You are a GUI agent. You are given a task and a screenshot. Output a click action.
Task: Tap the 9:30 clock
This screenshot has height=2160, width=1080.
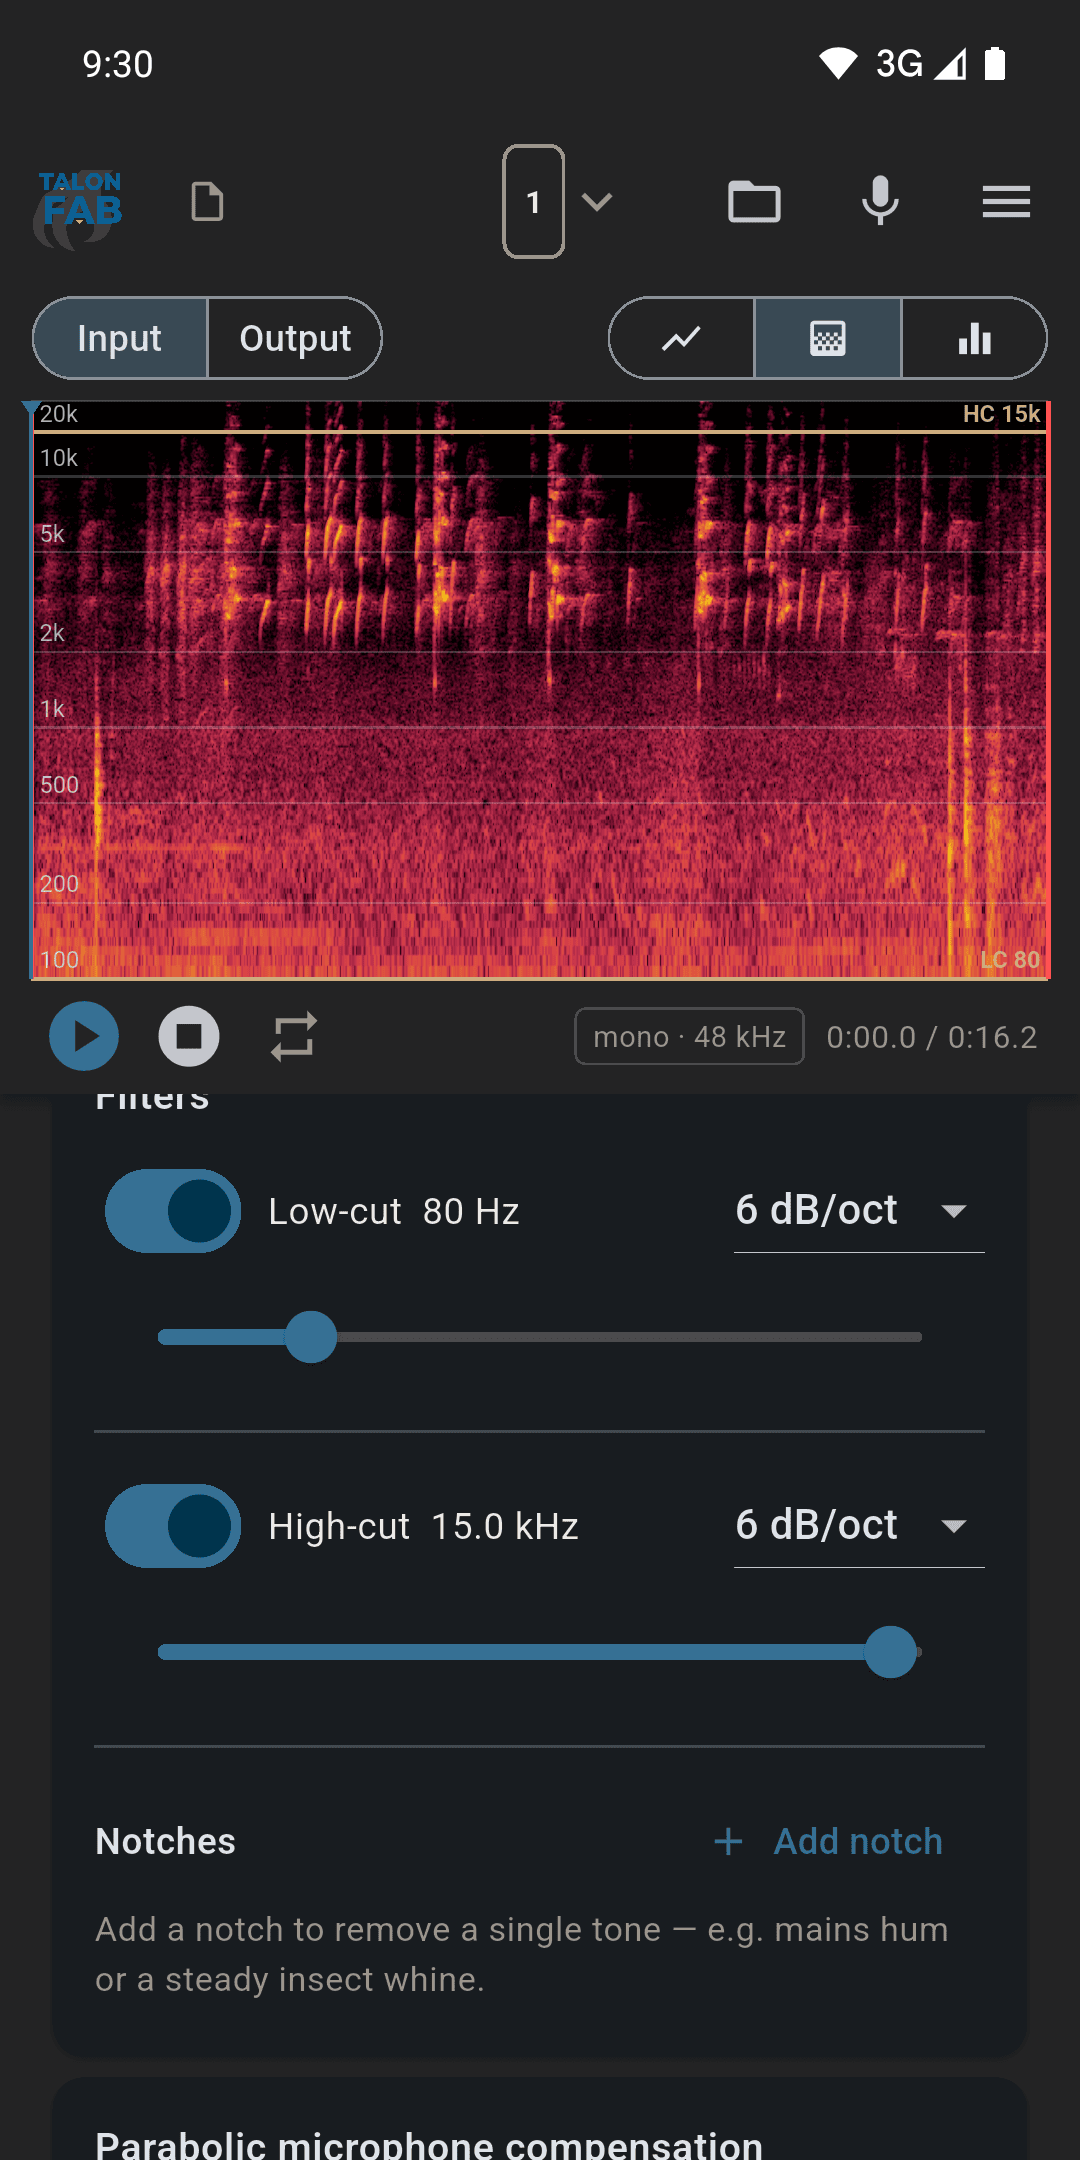118,64
